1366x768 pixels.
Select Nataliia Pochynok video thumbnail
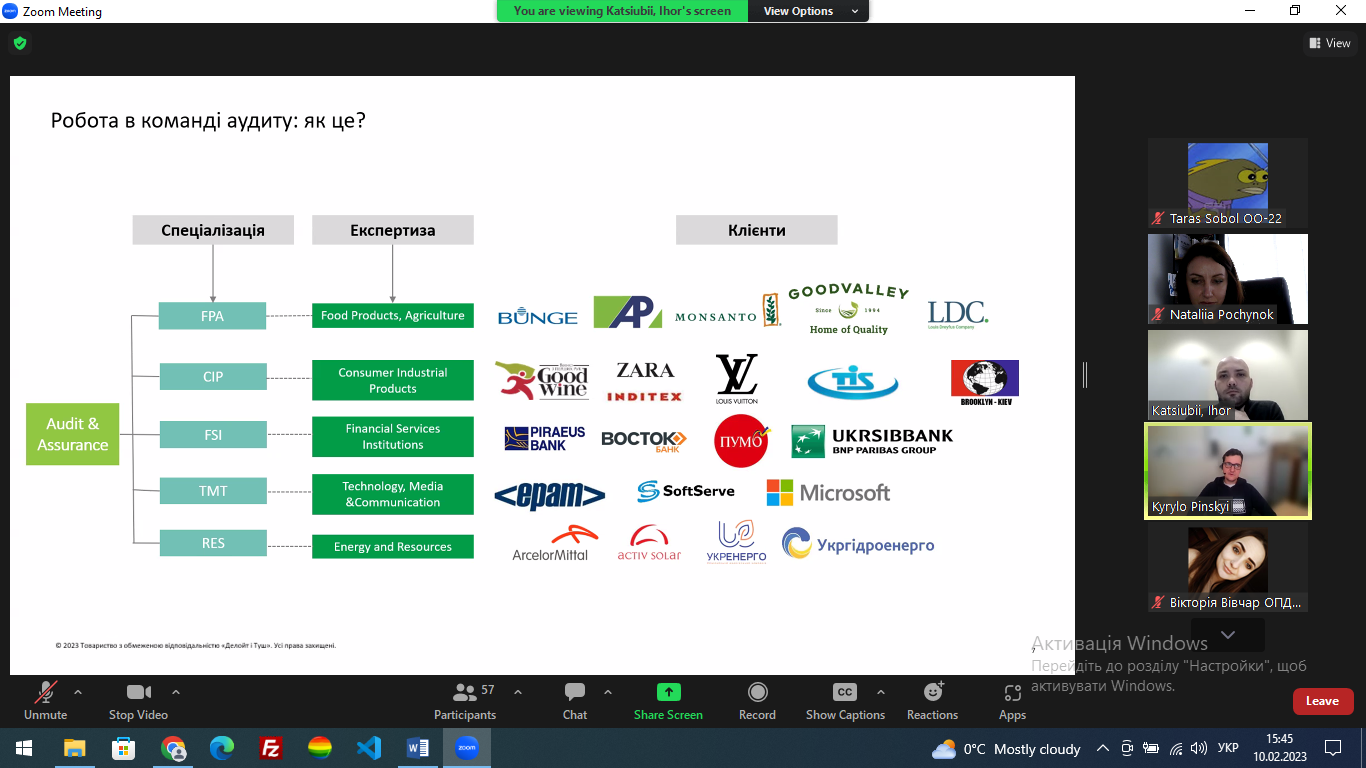click(1228, 279)
